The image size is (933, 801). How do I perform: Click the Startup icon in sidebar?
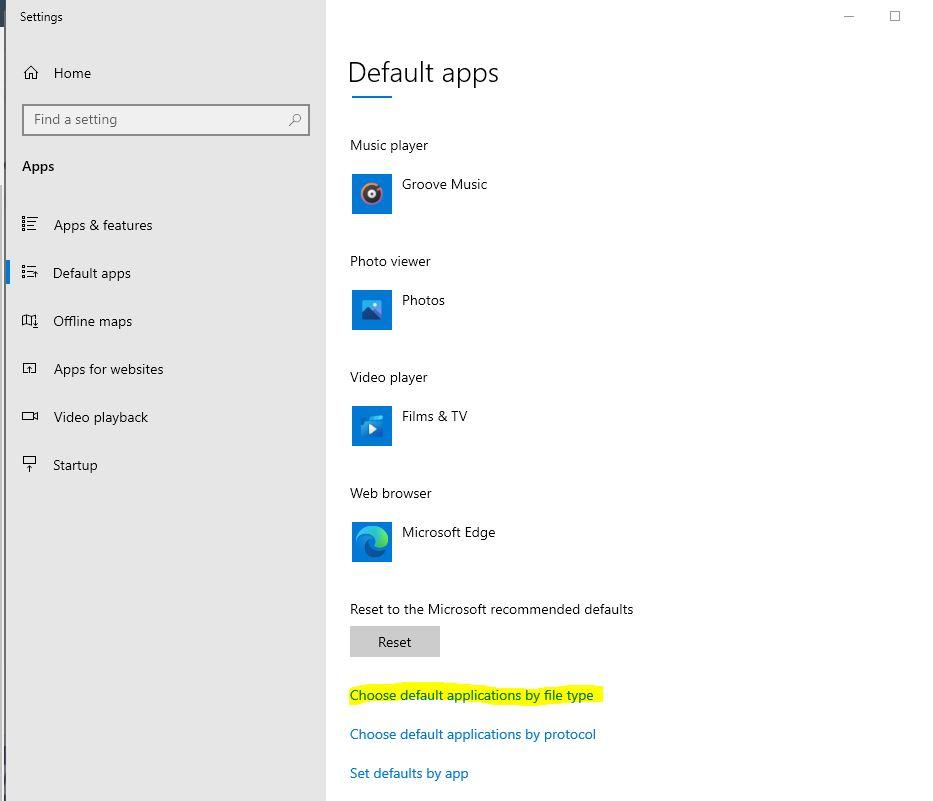(x=31, y=464)
